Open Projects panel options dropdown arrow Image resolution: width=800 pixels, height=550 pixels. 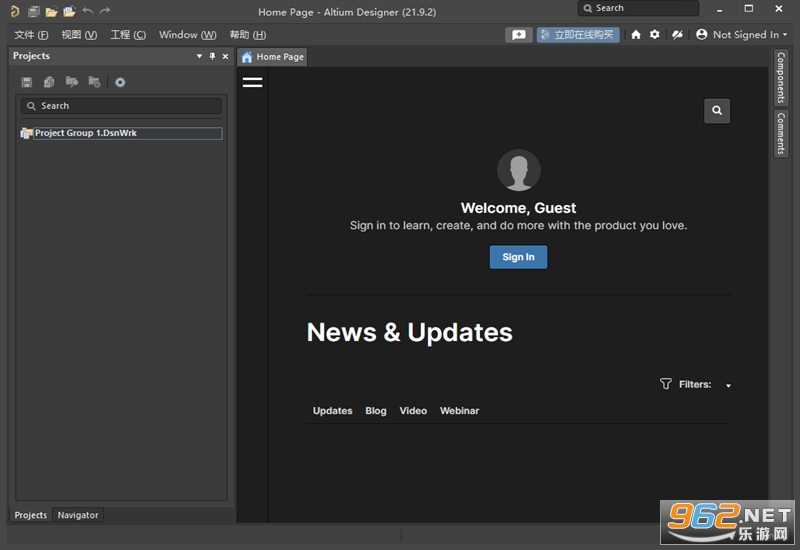click(x=199, y=56)
